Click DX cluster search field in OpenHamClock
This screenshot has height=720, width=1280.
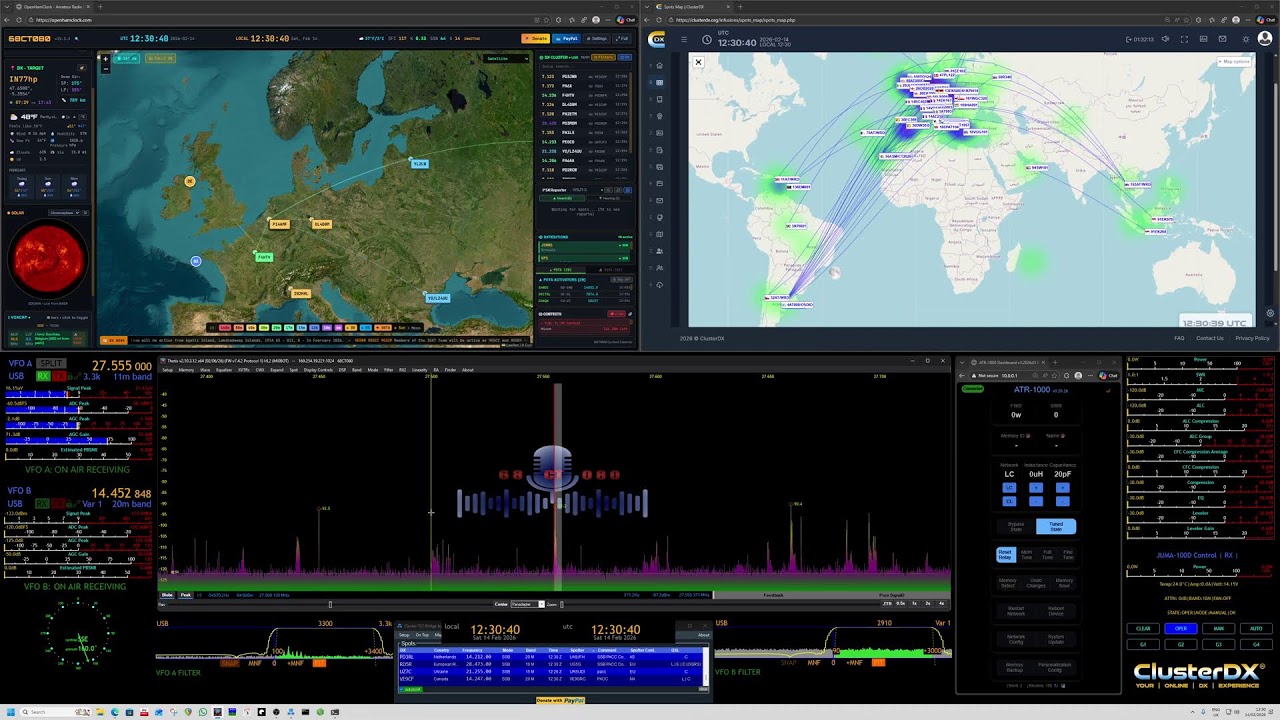click(586, 67)
